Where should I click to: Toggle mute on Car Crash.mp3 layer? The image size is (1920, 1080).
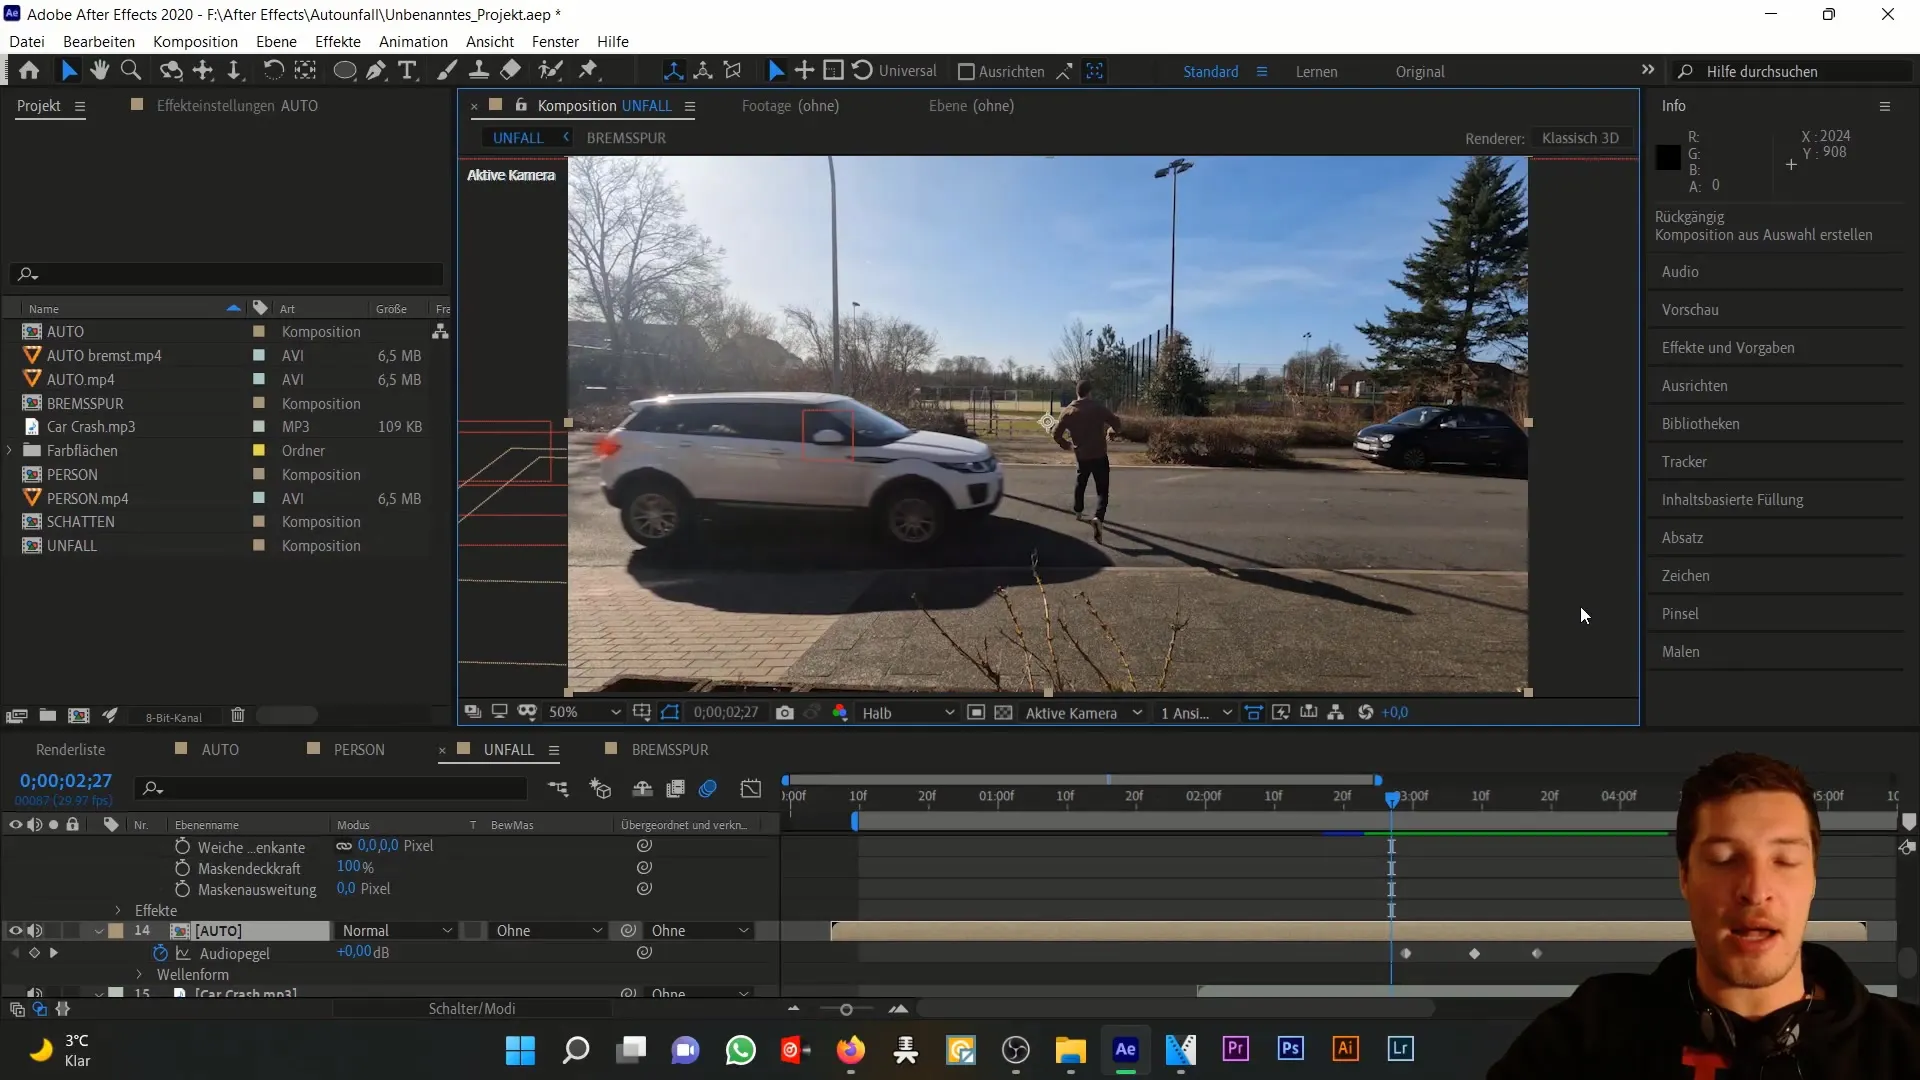point(34,993)
